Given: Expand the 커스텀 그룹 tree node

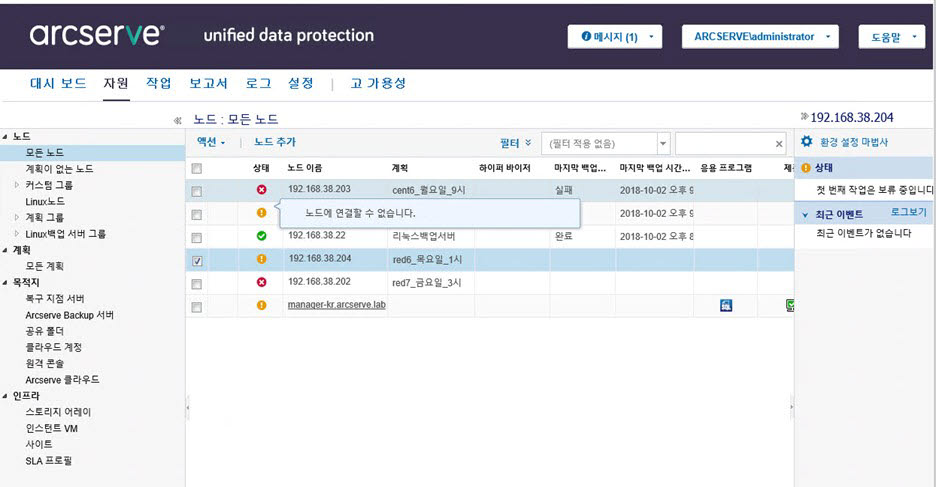Looking at the screenshot, I should pyautogui.click(x=17, y=185).
